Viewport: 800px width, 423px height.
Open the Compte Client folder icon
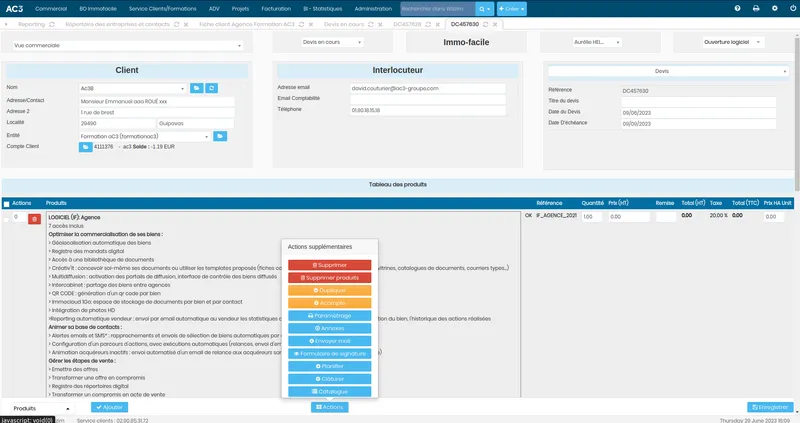click(x=85, y=147)
